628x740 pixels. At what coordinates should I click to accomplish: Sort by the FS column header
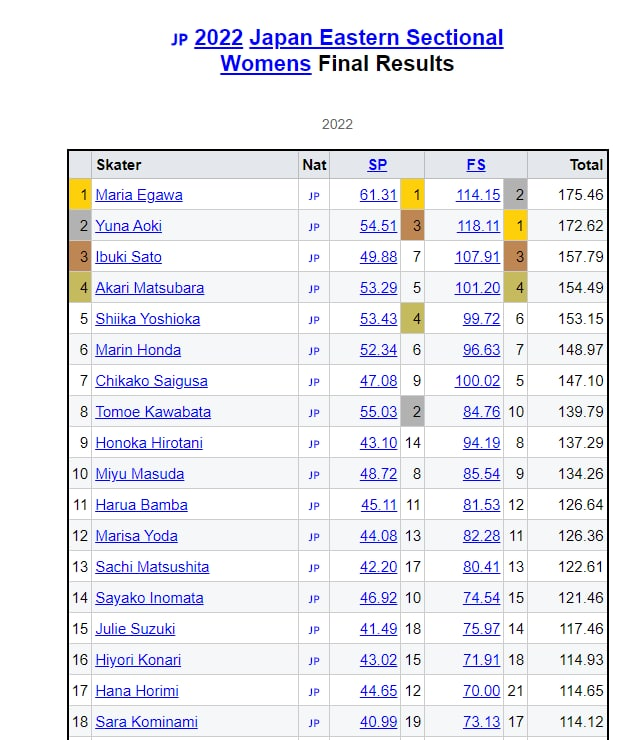476,165
